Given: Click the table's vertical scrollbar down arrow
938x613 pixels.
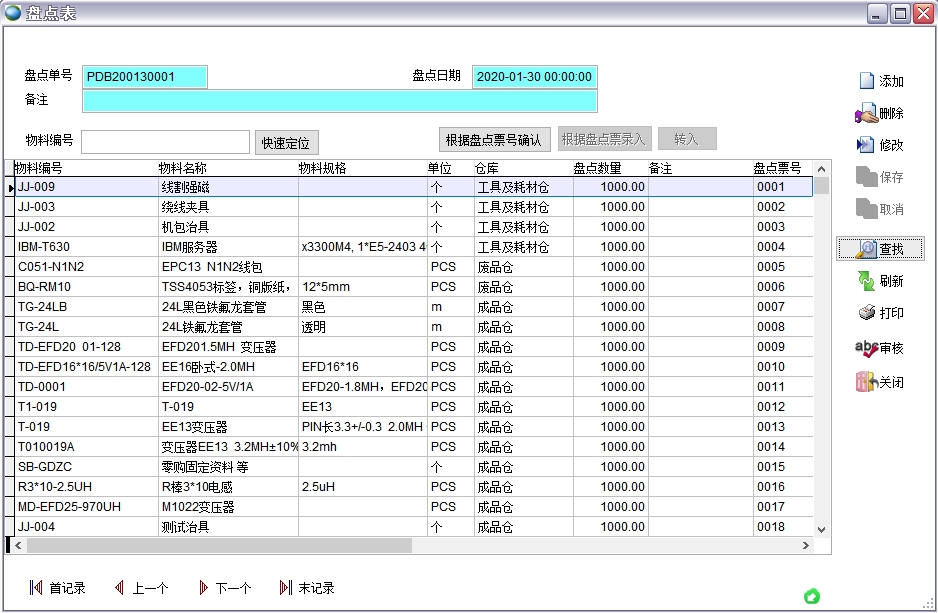Looking at the screenshot, I should (x=822, y=529).
